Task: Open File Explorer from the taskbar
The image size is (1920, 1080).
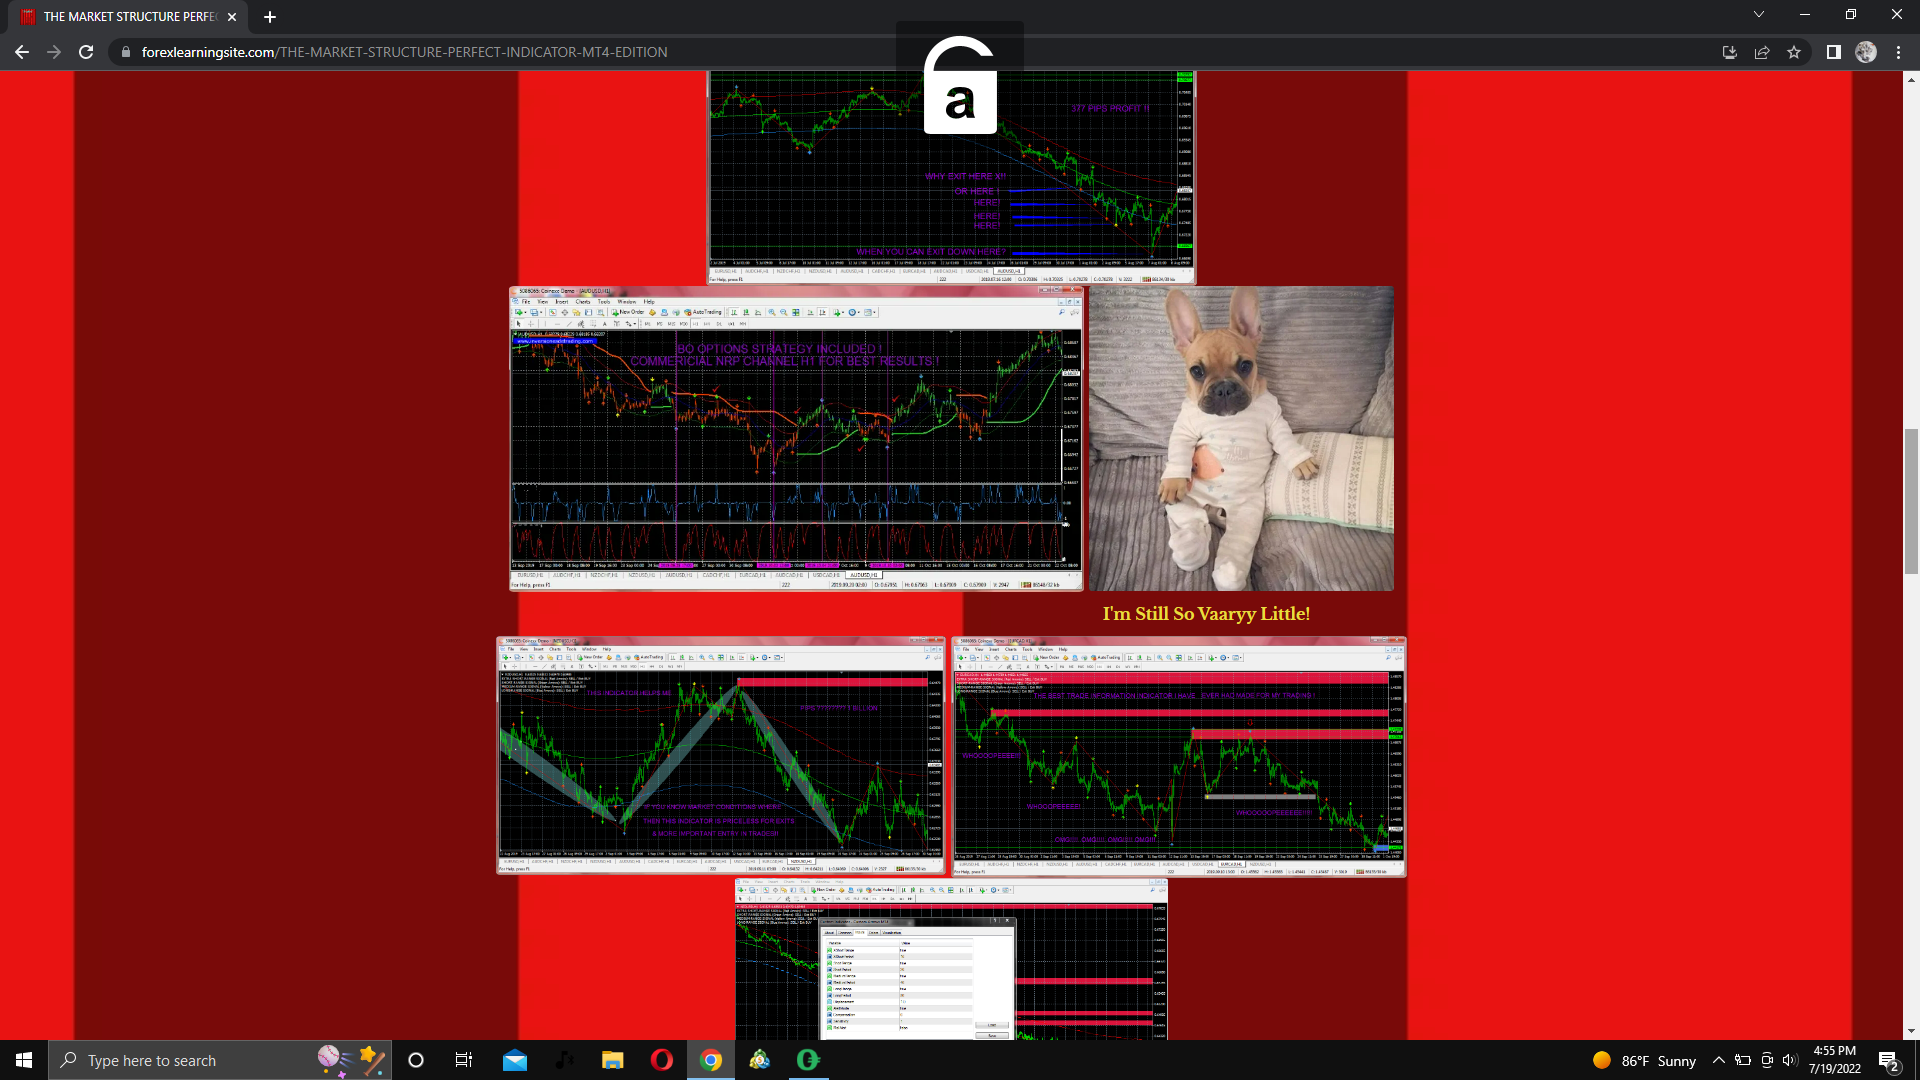Action: click(613, 1060)
